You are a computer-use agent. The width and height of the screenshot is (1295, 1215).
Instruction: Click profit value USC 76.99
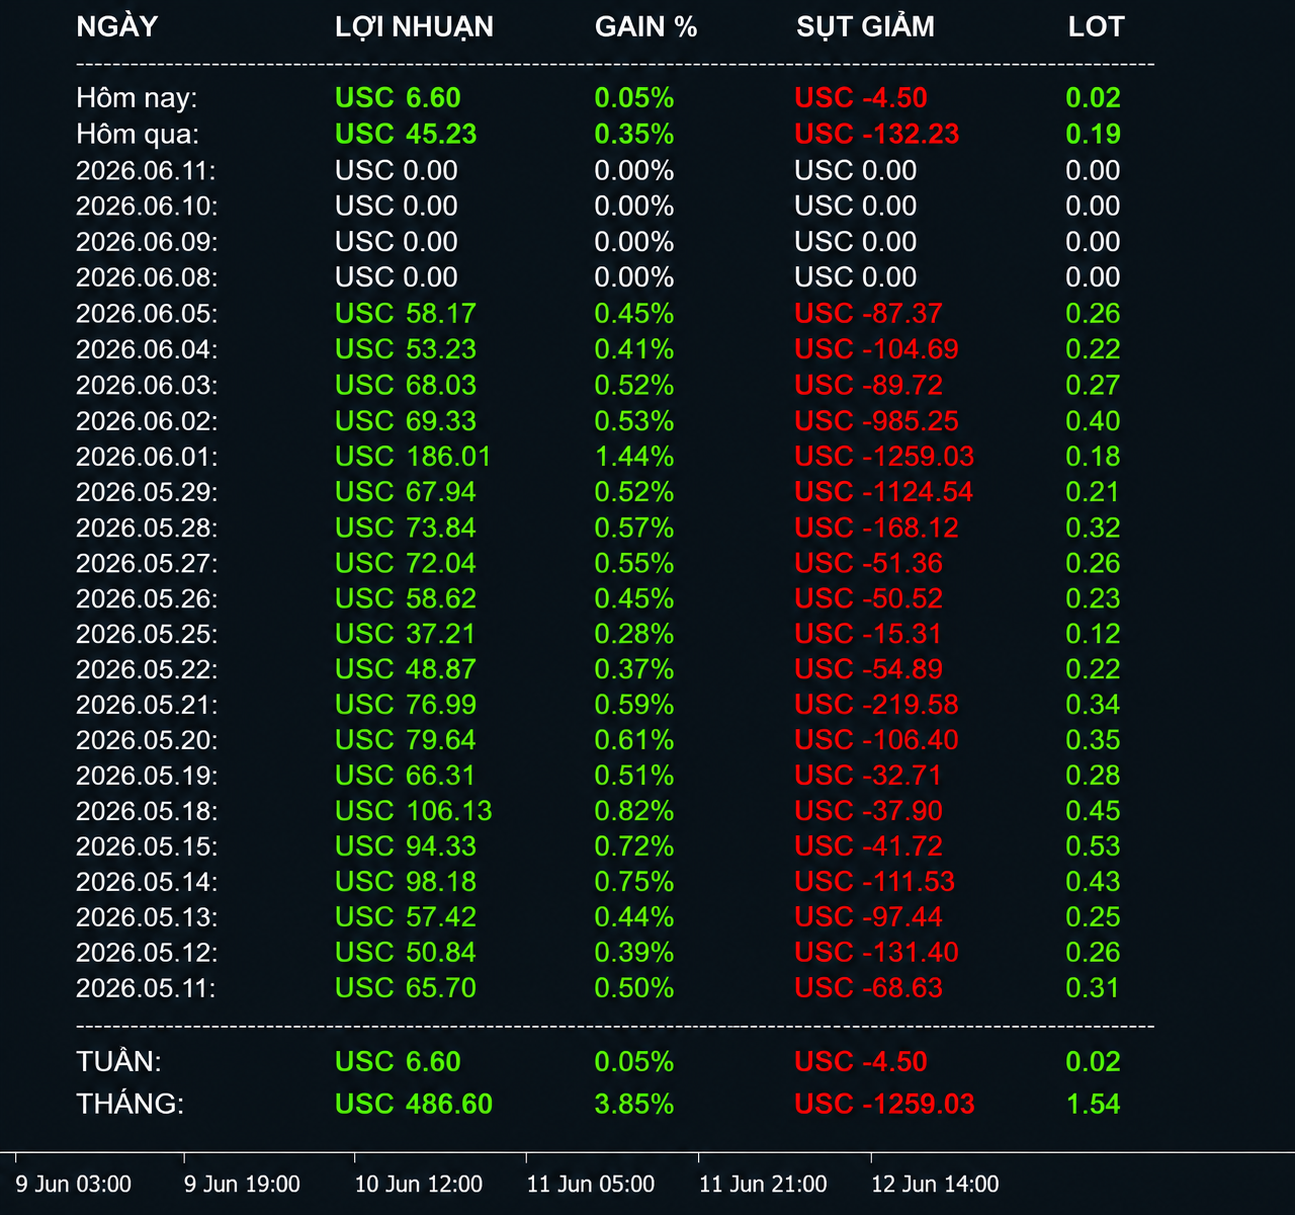(x=406, y=705)
